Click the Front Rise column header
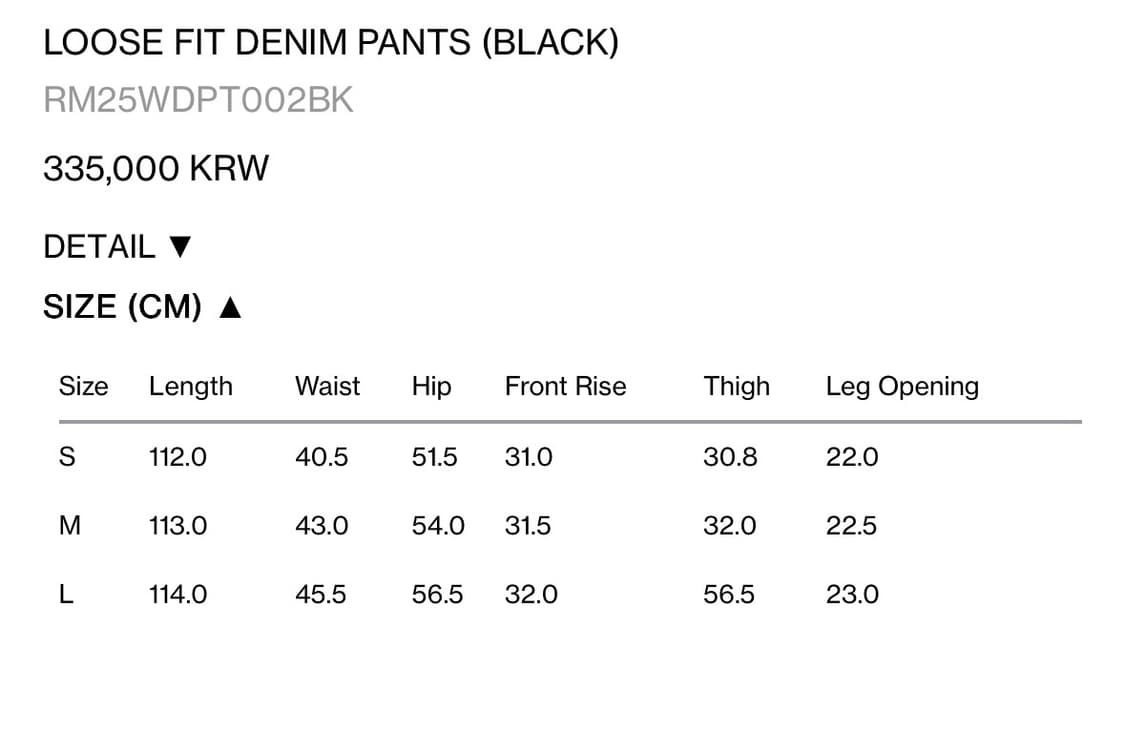Image resolution: width=1125 pixels, height=734 pixels. click(565, 386)
